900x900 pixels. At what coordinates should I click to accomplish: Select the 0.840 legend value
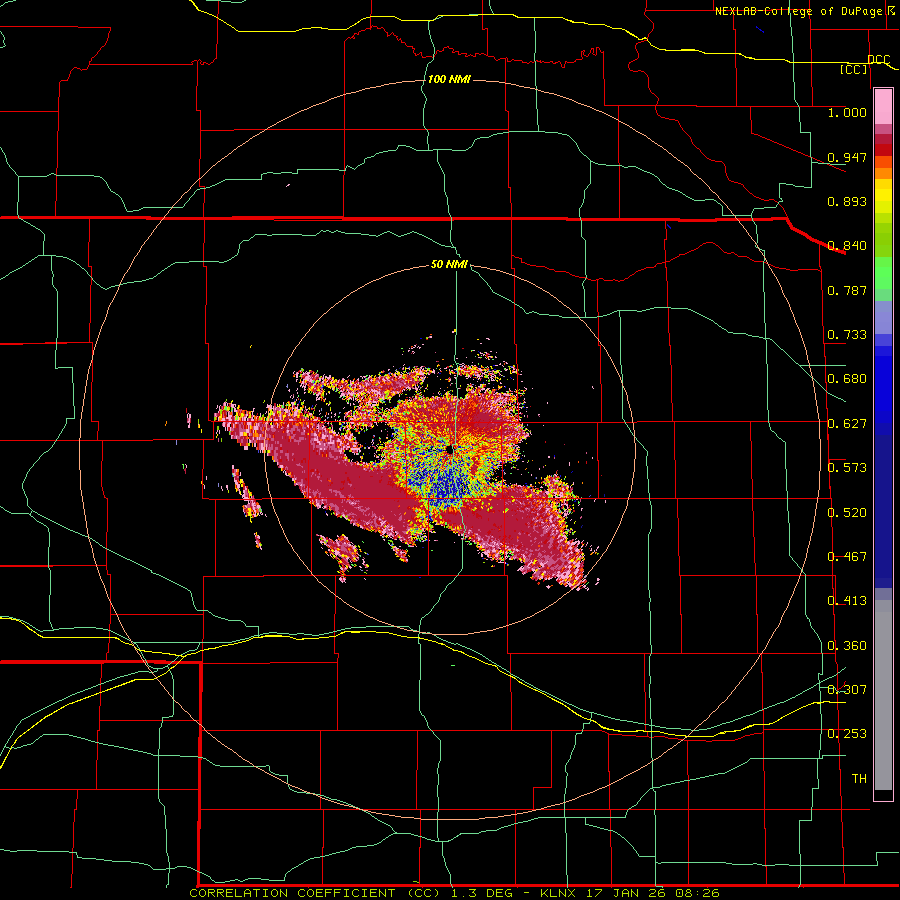[x=847, y=246]
